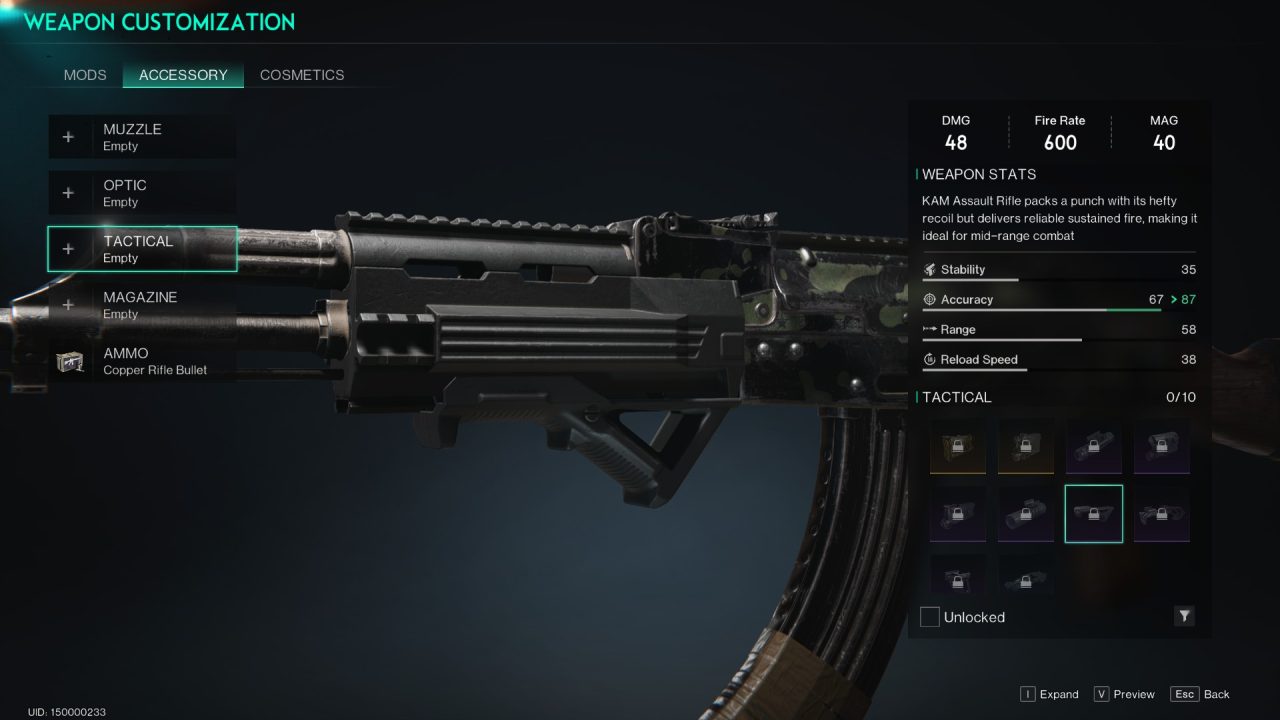The image size is (1280, 720).
Task: Switch to the MODS tab
Action: pyautogui.click(x=85, y=75)
